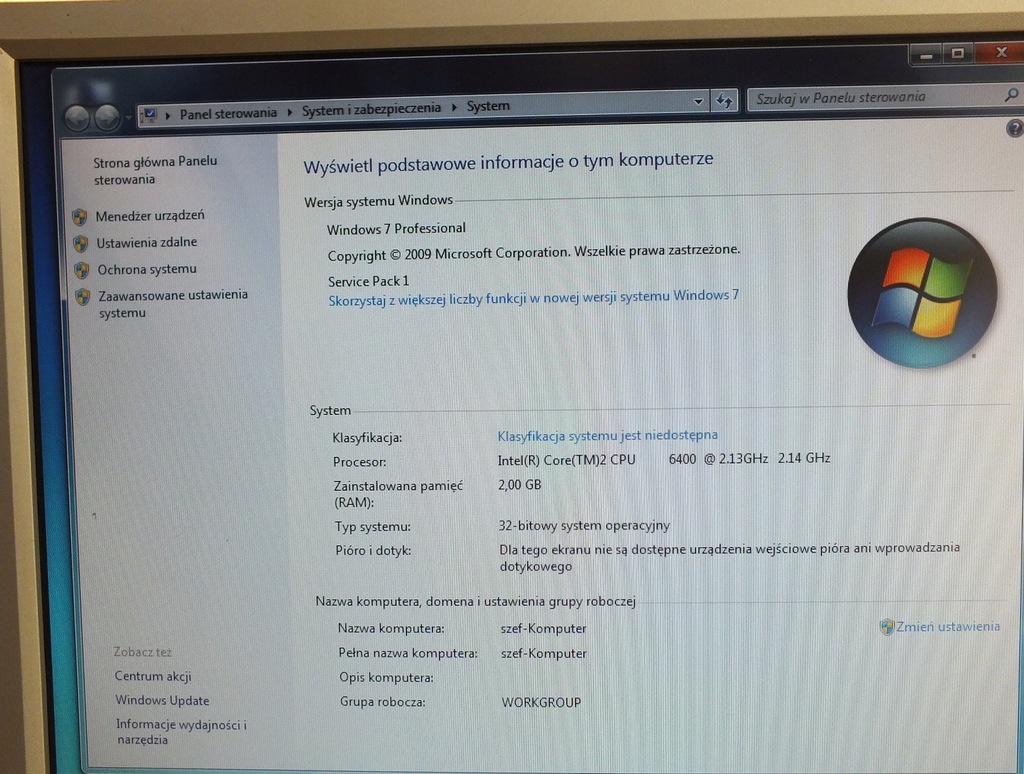Click shield icon beside Ustawienia zdalne
Screen dimensions: 1024x774
point(81,244)
